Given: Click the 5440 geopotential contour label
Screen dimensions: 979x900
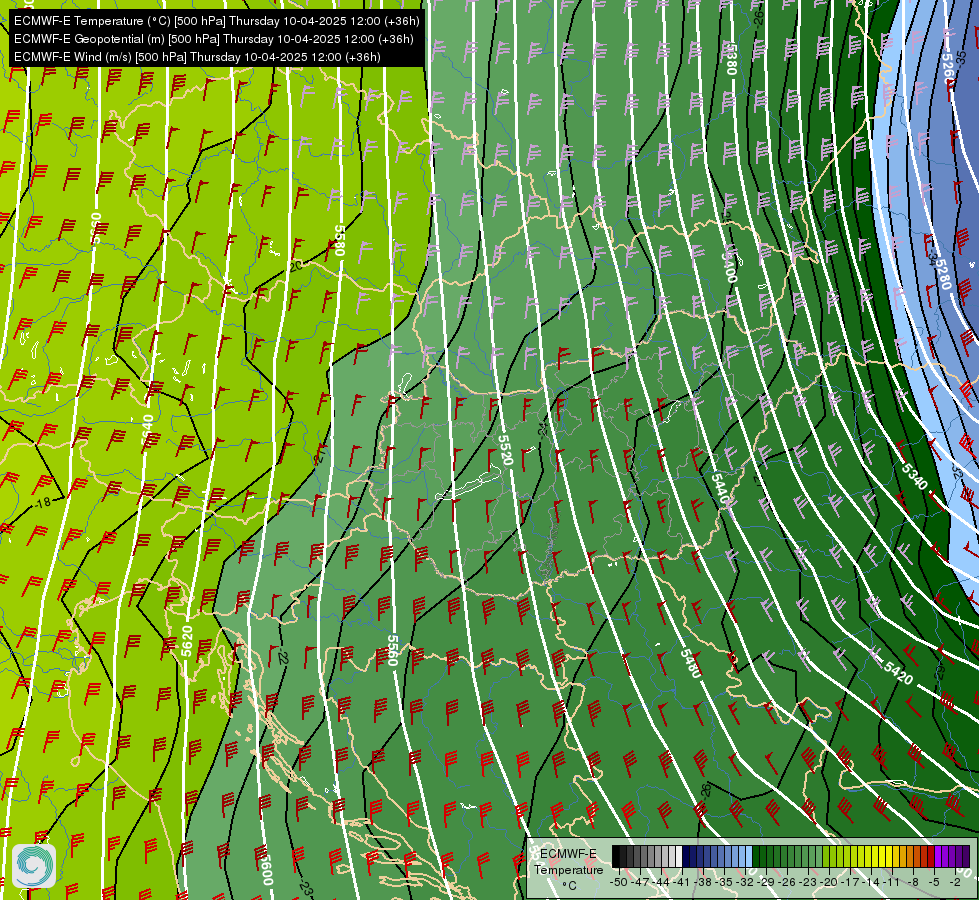Looking at the screenshot, I should point(720,489).
